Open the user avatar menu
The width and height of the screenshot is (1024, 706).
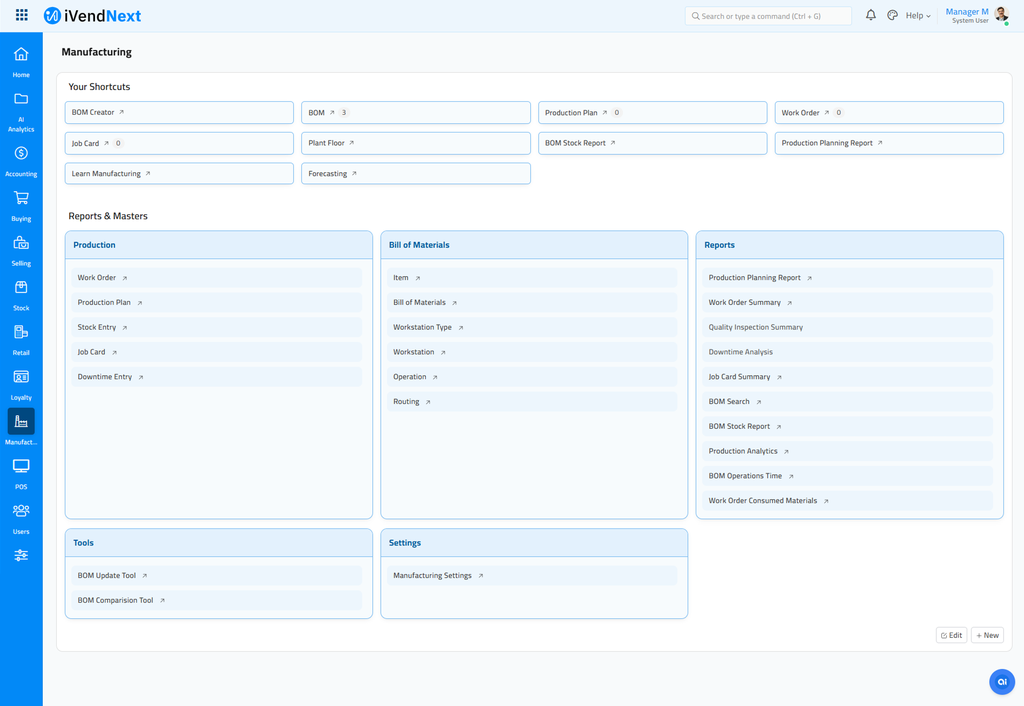(x=1001, y=15)
